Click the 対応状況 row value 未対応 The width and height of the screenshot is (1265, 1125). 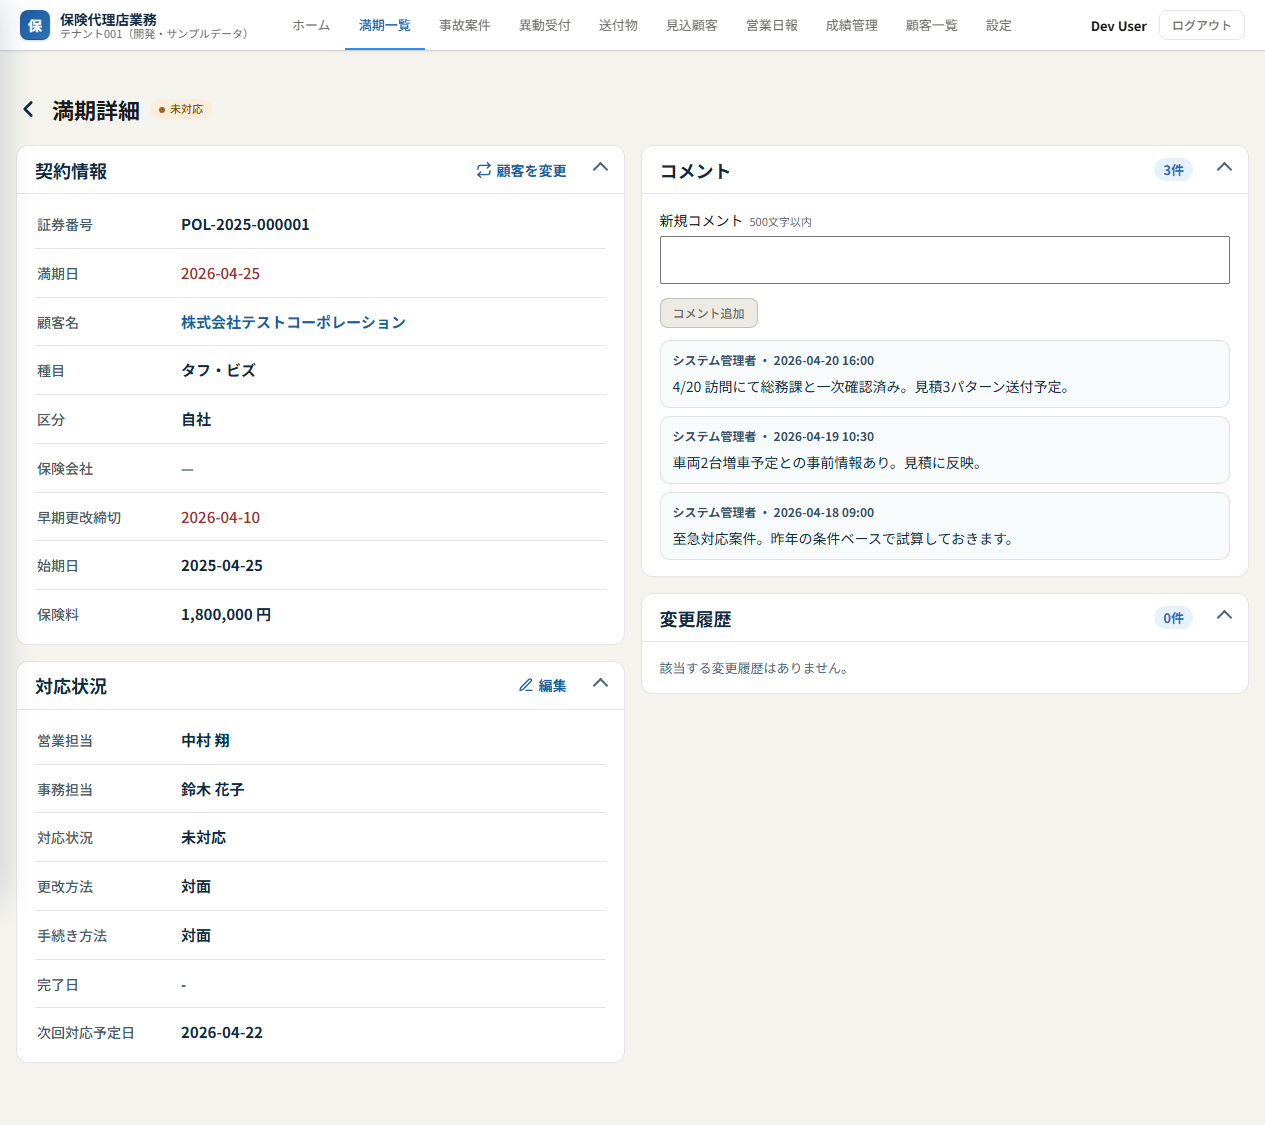tap(203, 838)
